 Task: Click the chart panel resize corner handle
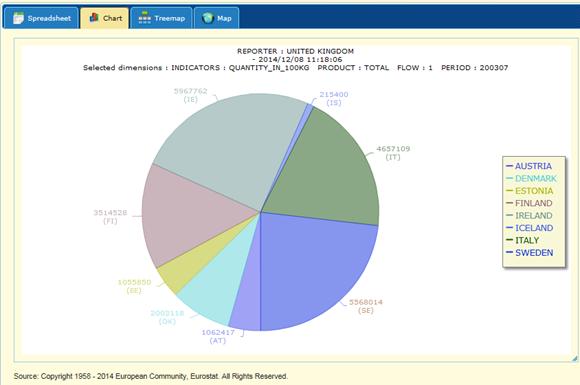coord(574,358)
